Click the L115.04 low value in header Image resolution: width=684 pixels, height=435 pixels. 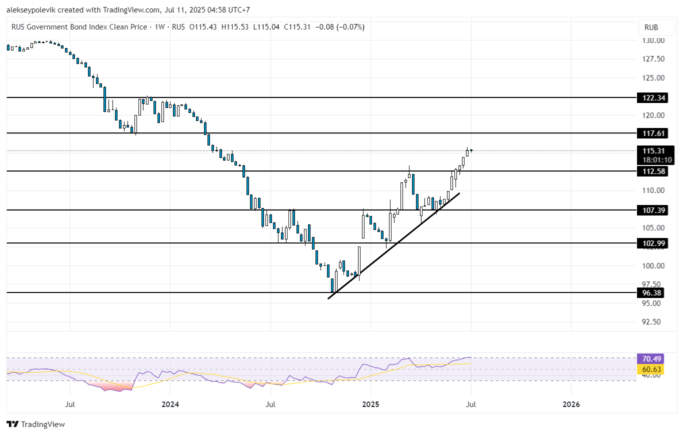pos(267,27)
